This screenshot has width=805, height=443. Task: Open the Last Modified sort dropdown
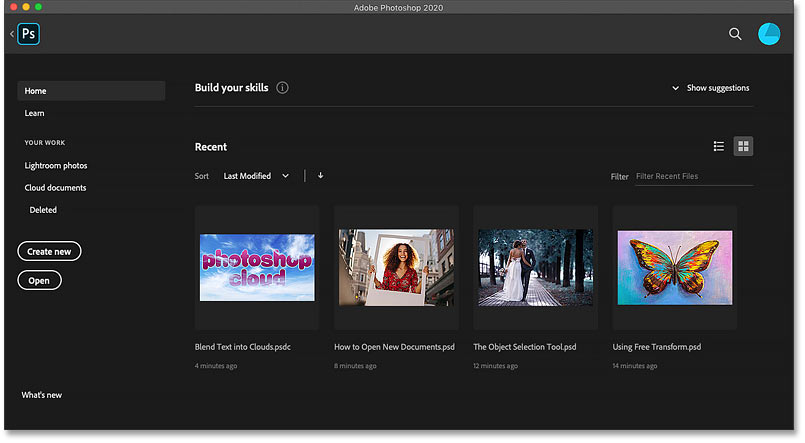[x=256, y=176]
